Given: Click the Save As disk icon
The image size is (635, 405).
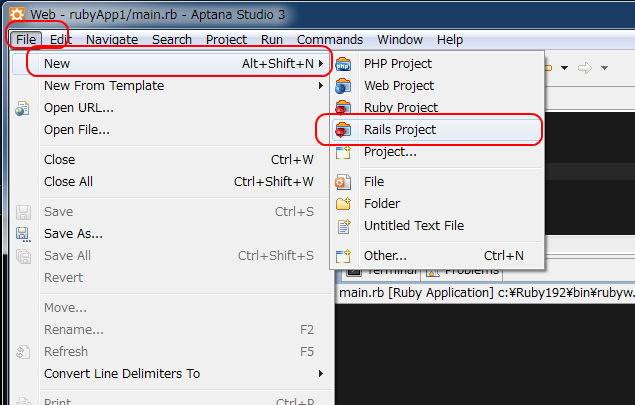Looking at the screenshot, I should pyautogui.click(x=23, y=234).
